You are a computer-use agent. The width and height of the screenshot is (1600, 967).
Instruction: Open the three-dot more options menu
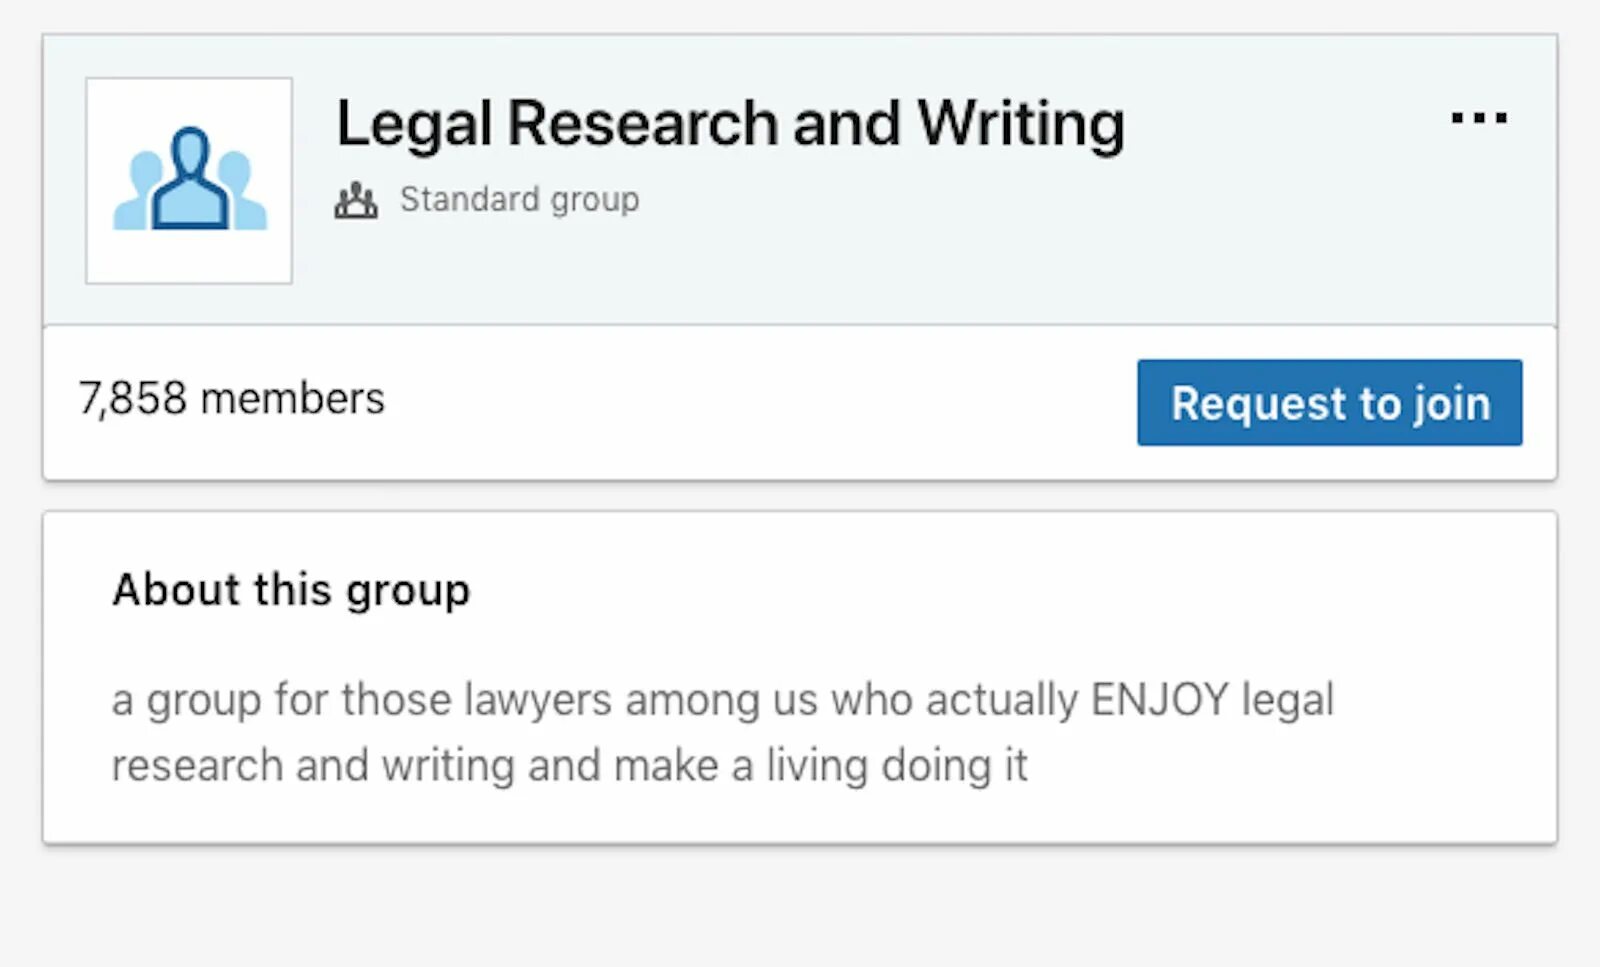[1479, 118]
